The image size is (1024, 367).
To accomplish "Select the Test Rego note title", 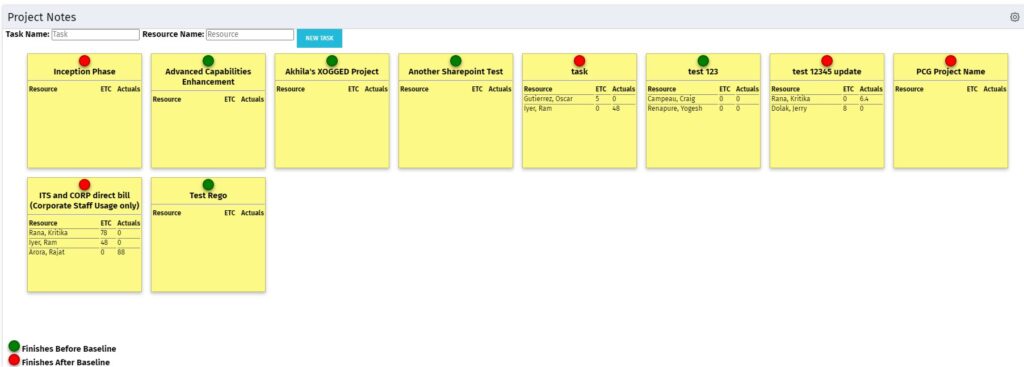I will (x=208, y=196).
